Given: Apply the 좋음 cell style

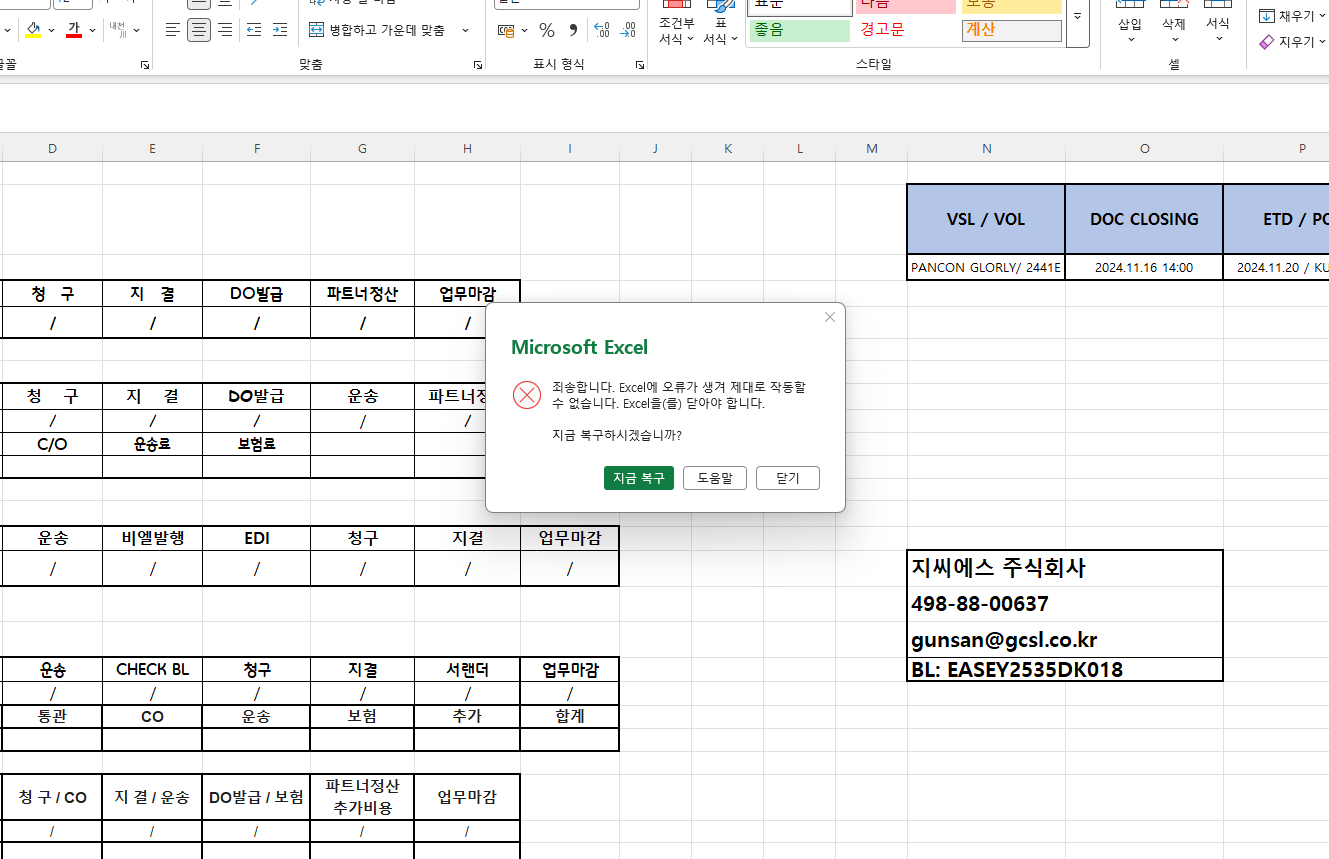Looking at the screenshot, I should pyautogui.click(x=799, y=30).
